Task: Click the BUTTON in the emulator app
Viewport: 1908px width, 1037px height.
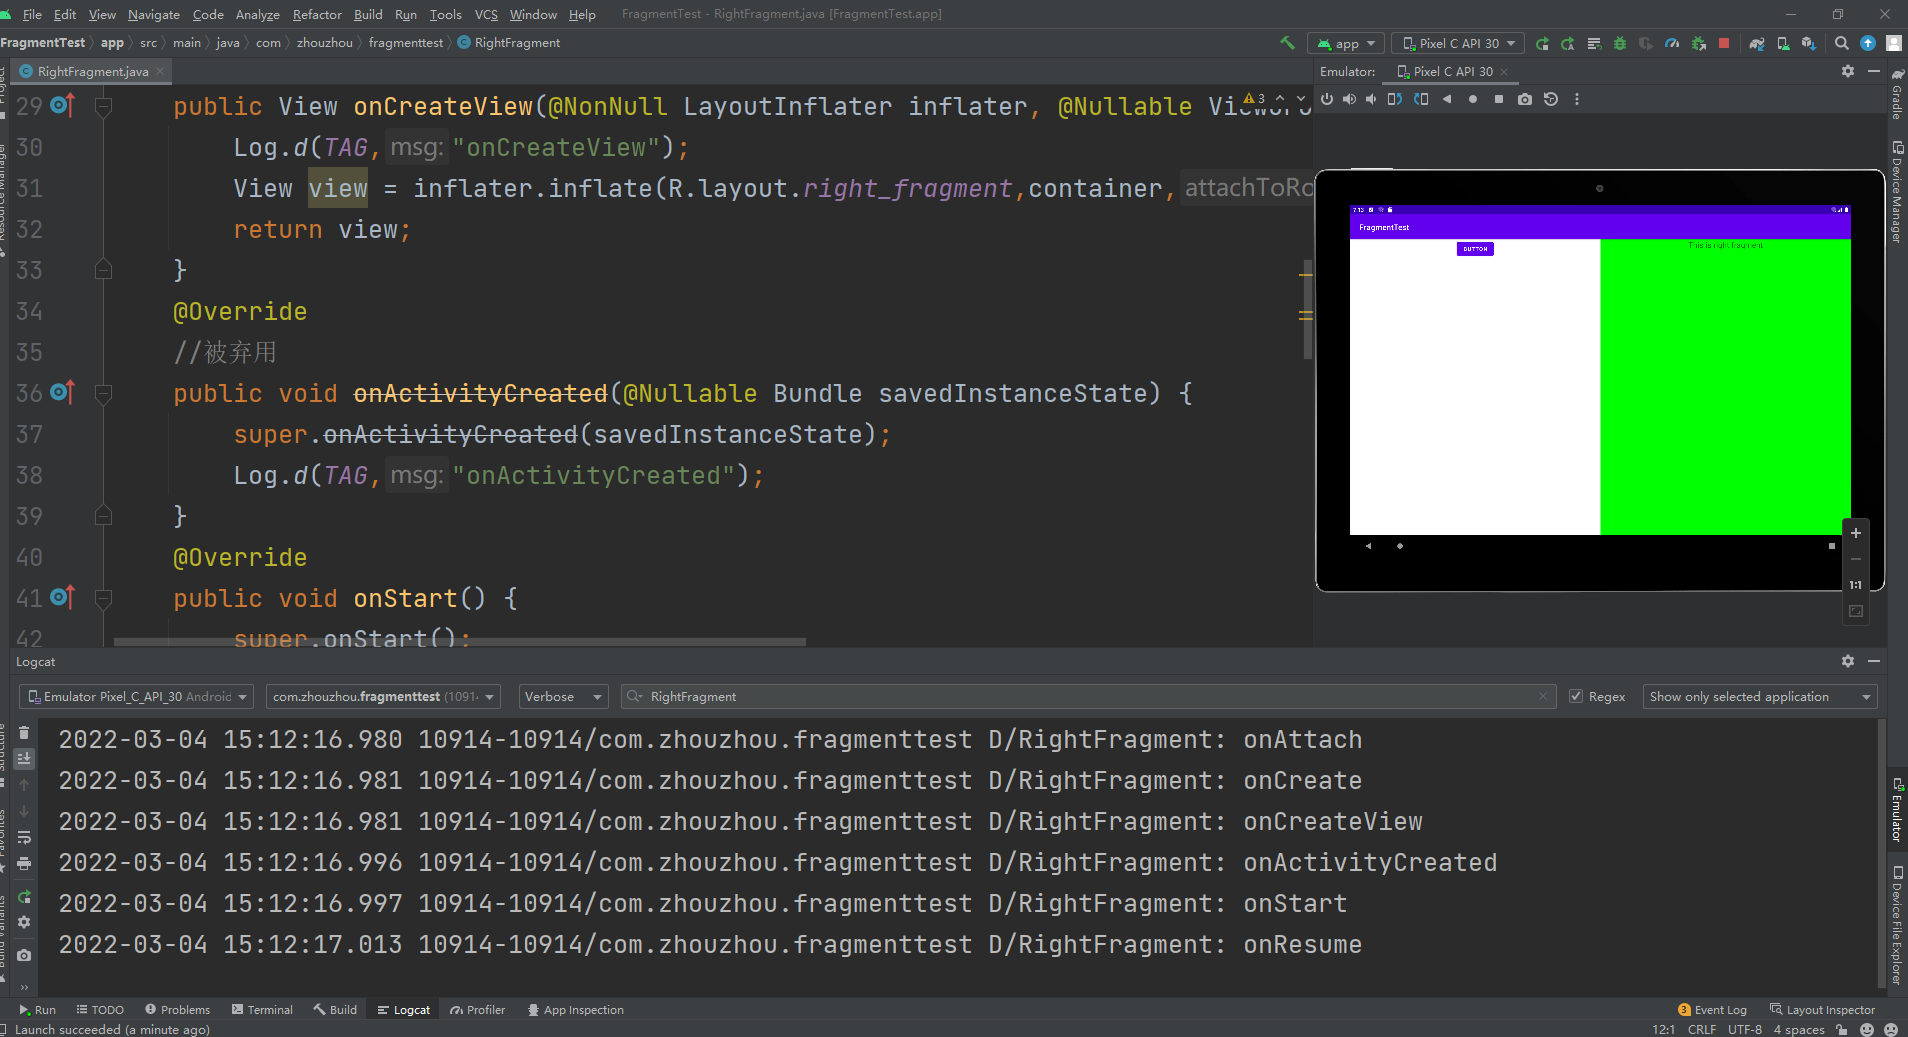Action: (1475, 249)
